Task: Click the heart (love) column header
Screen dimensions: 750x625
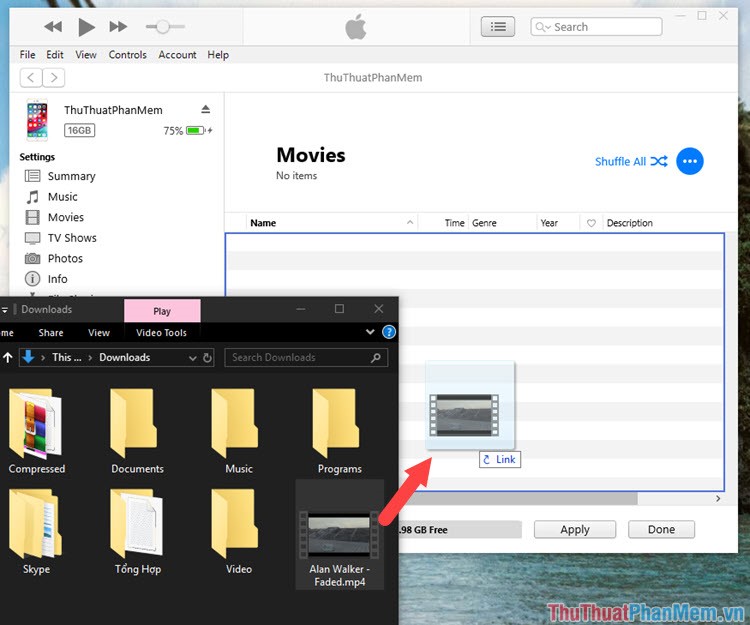Action: [x=591, y=223]
